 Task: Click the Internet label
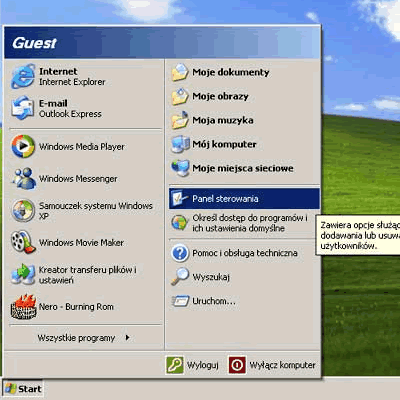(x=58, y=71)
